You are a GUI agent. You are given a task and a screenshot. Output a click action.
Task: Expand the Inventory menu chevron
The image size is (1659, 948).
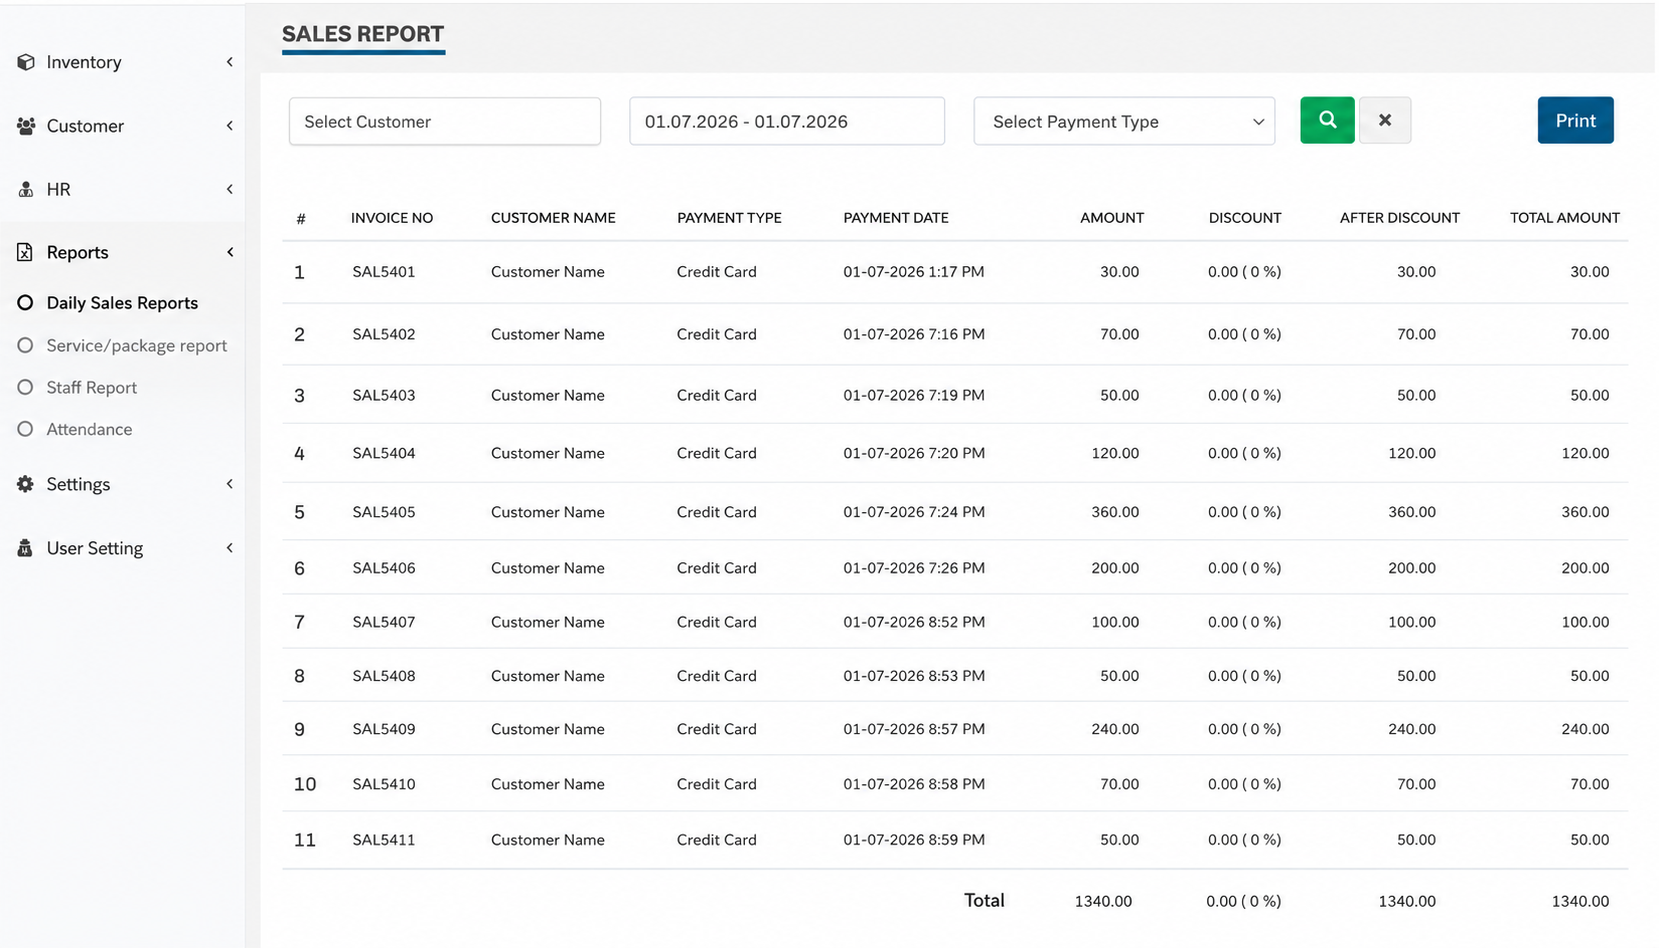click(x=230, y=62)
